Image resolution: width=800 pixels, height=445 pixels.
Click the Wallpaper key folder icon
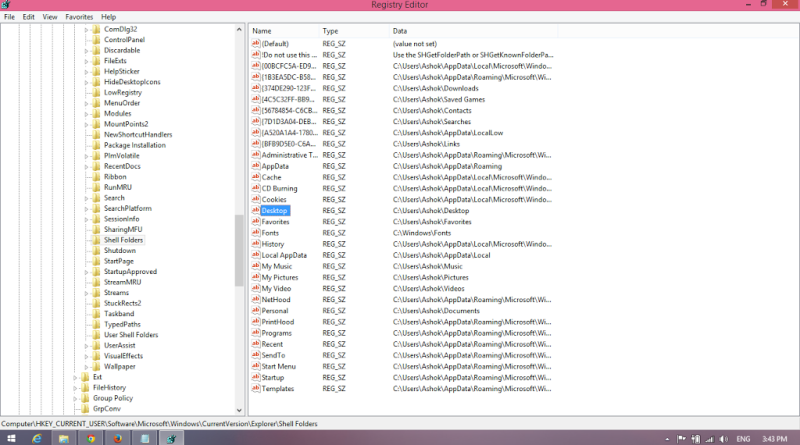click(96, 366)
